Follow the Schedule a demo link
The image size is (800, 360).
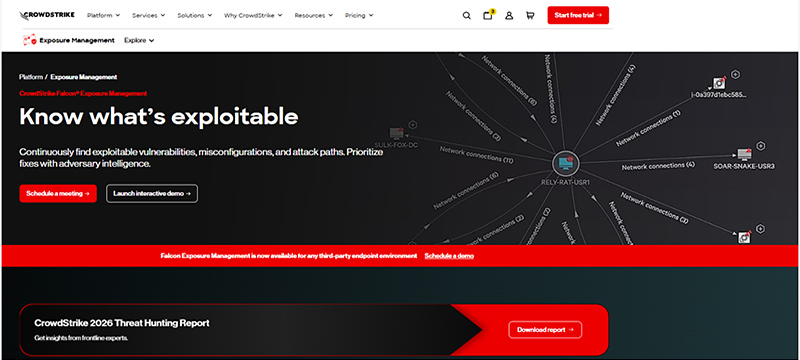click(x=449, y=256)
